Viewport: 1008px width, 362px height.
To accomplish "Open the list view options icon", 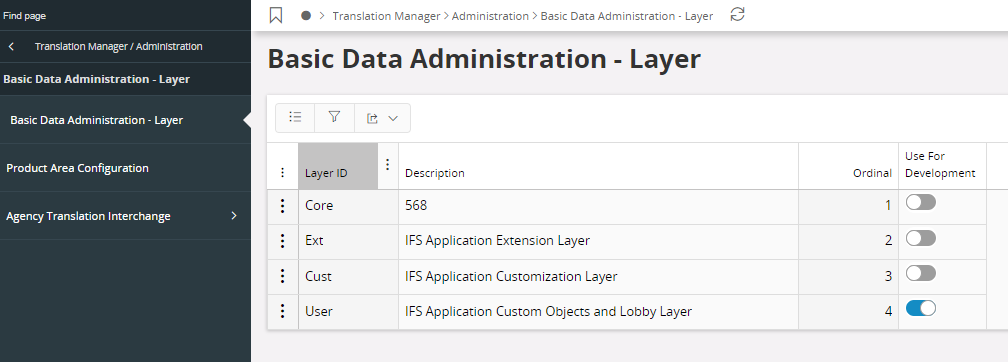I will (x=295, y=117).
